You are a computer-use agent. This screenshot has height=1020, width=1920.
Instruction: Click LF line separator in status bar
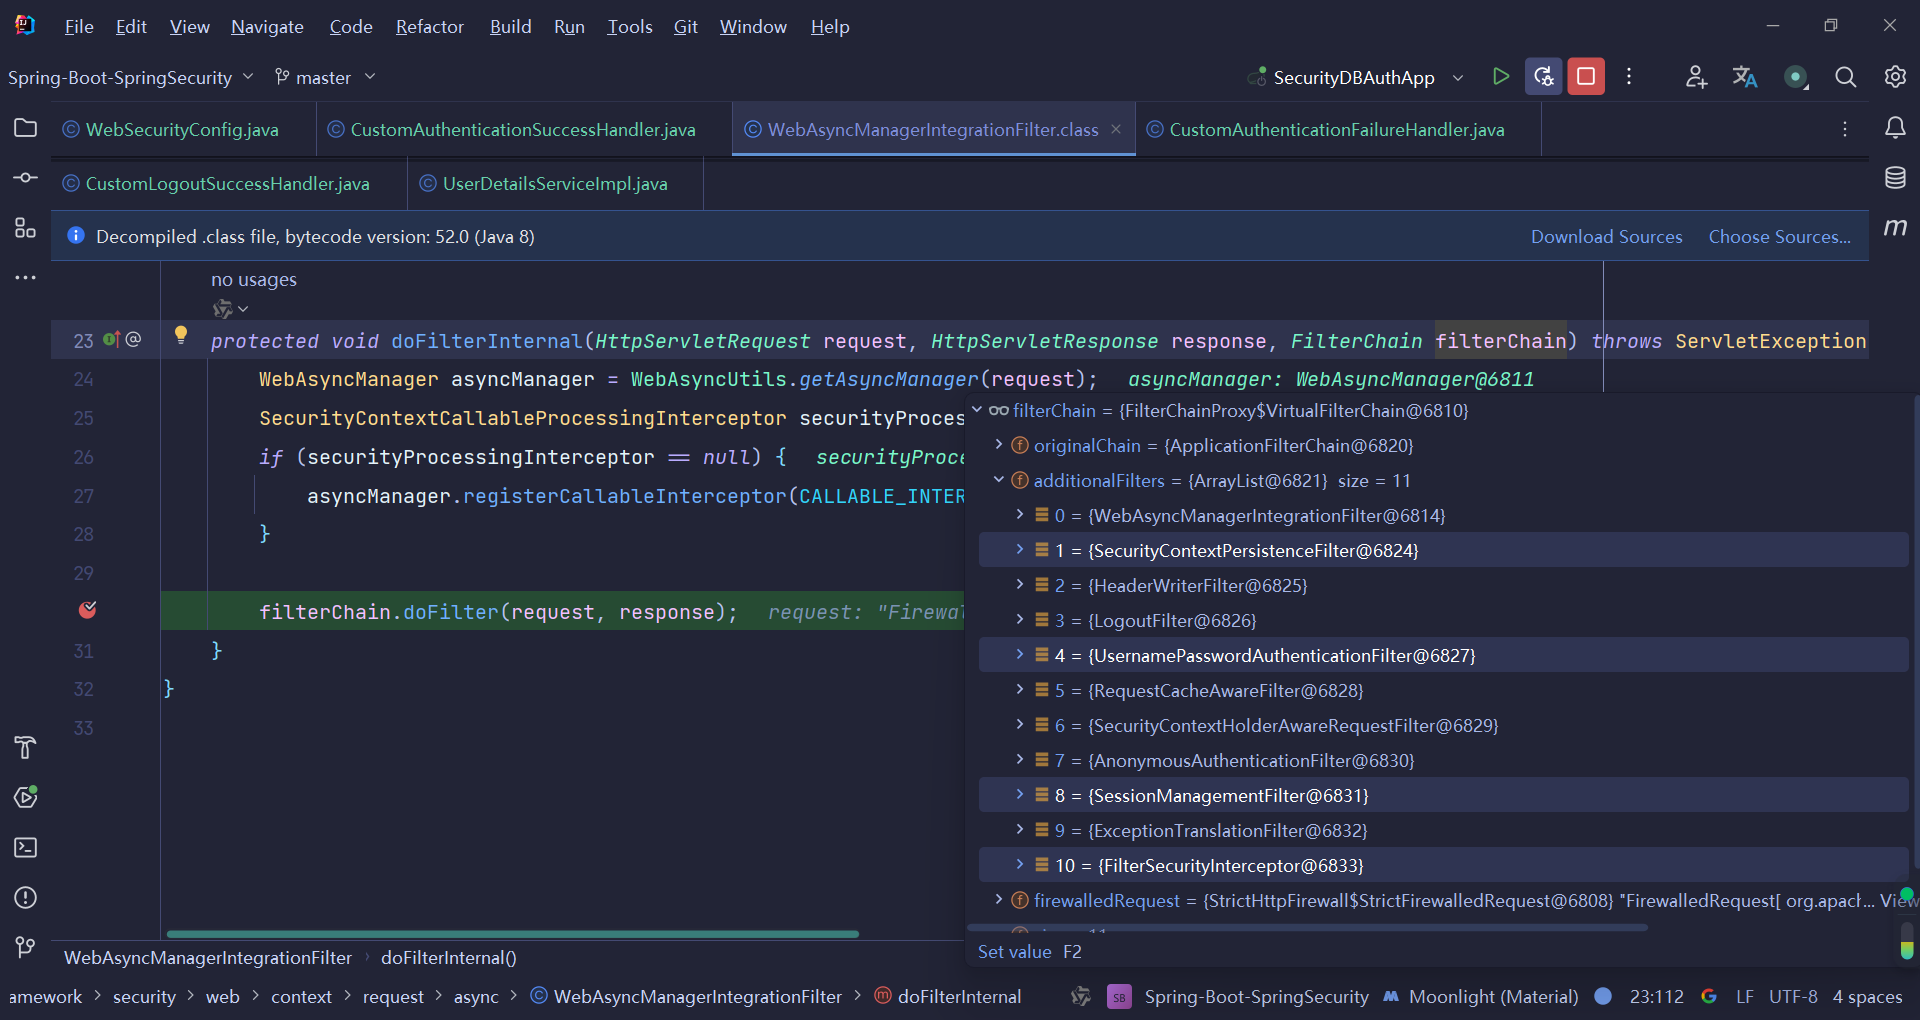tap(1744, 996)
